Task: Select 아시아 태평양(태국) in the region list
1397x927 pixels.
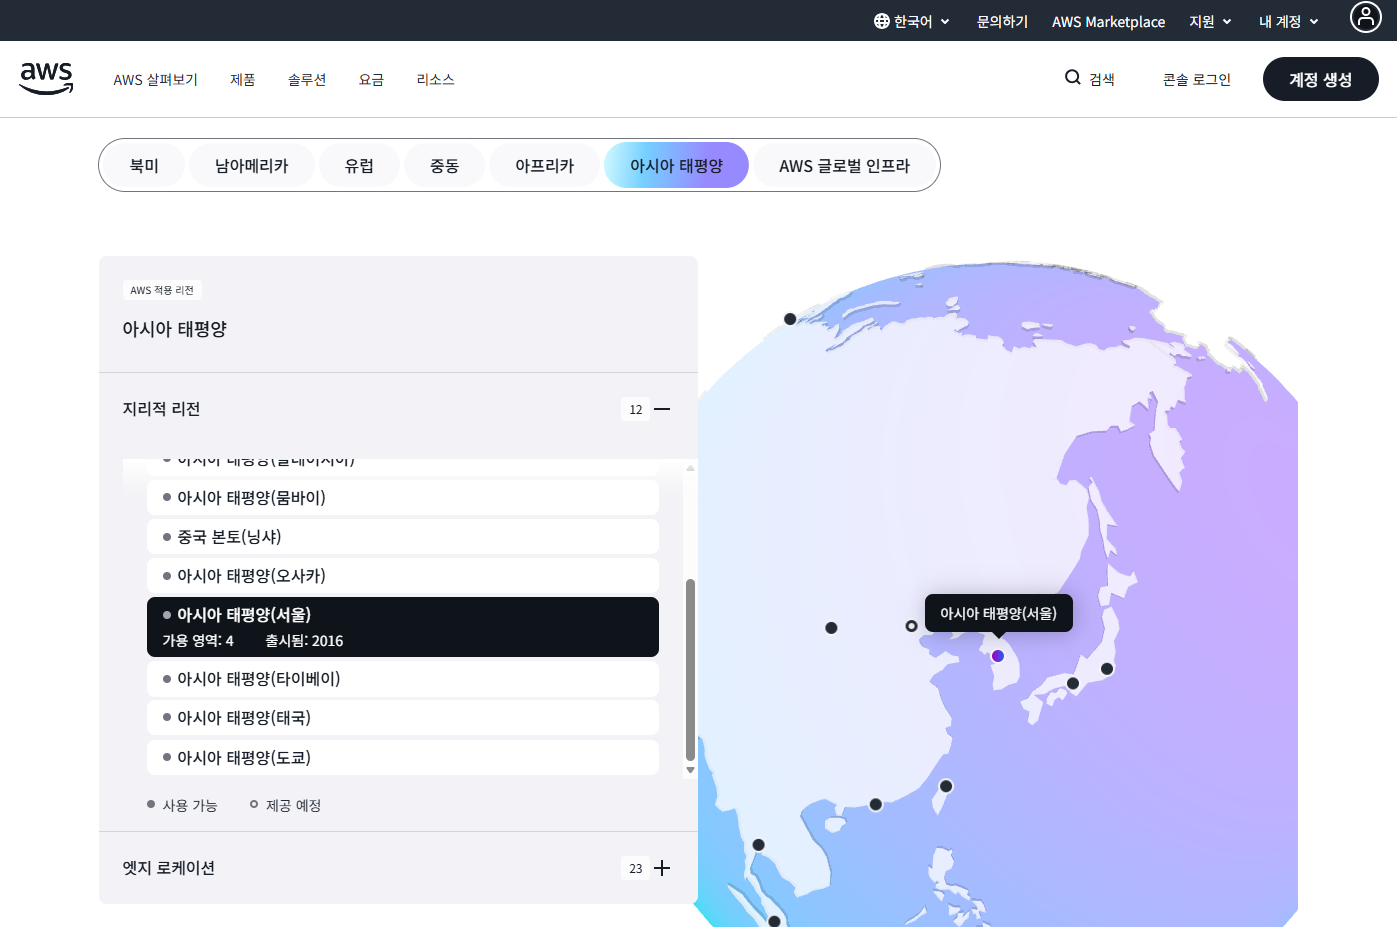Action: 403,717
